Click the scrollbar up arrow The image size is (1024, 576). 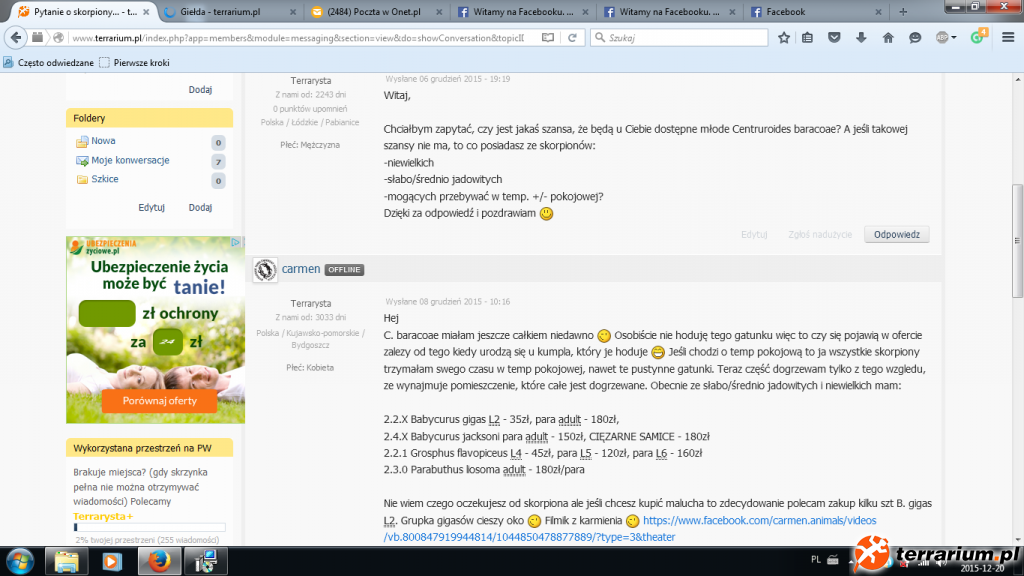tap(1017, 80)
